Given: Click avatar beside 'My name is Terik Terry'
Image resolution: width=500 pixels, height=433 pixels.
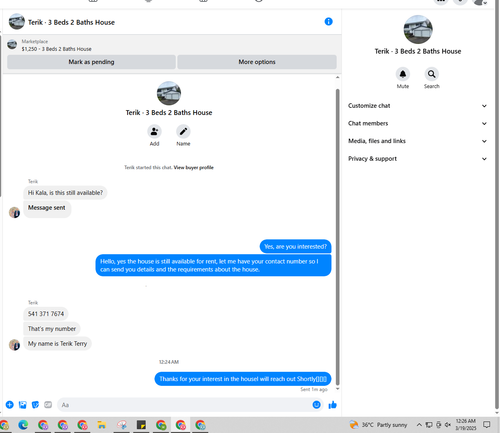Looking at the screenshot, I should pos(14,345).
